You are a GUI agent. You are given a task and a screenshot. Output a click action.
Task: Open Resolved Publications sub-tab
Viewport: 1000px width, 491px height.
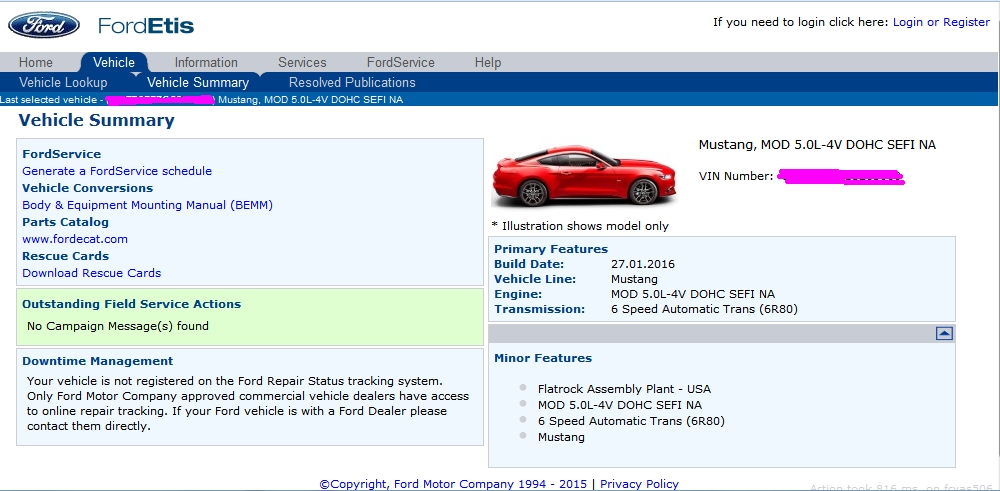[x=352, y=82]
